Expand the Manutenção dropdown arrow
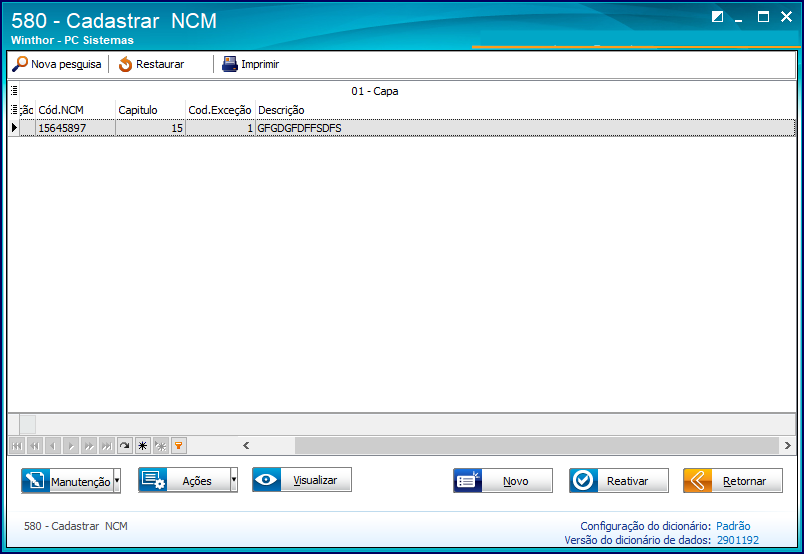804x554 pixels. pos(117,481)
